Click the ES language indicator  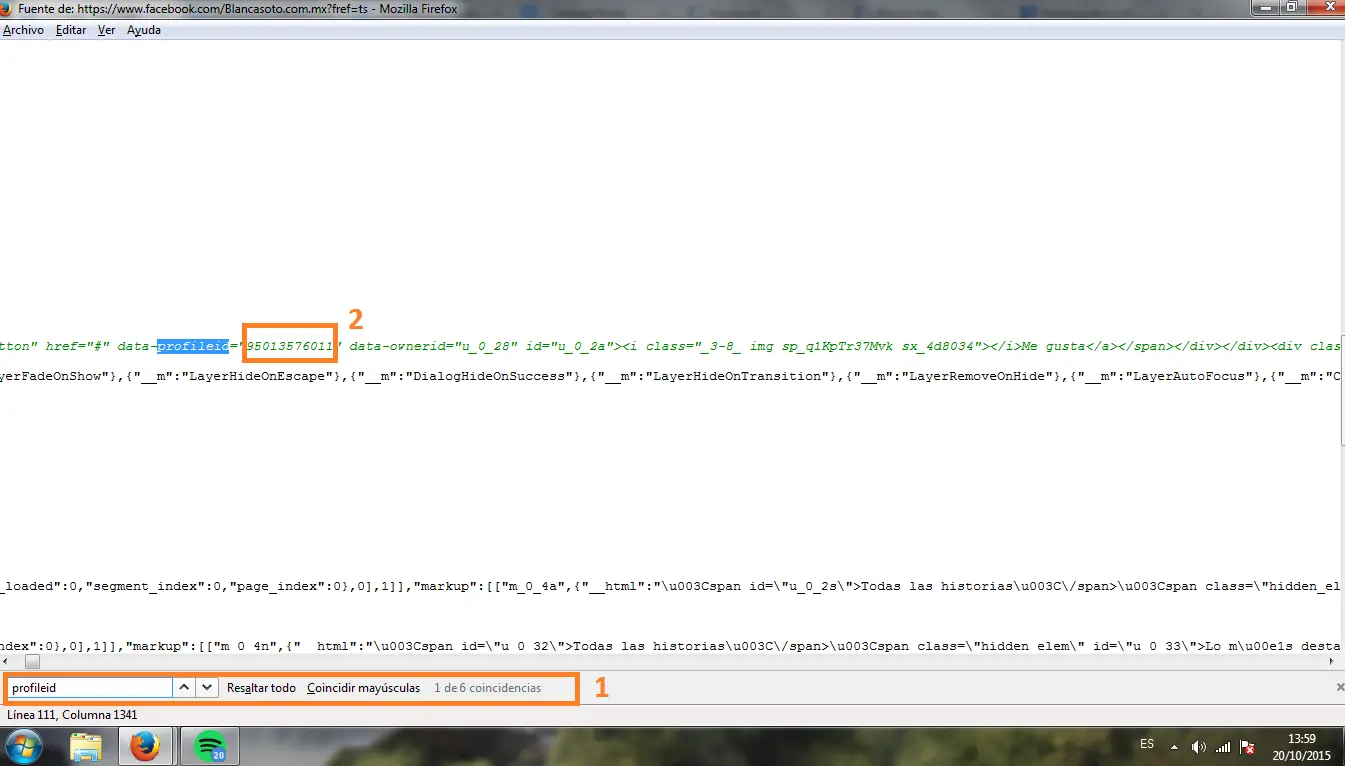point(1147,745)
